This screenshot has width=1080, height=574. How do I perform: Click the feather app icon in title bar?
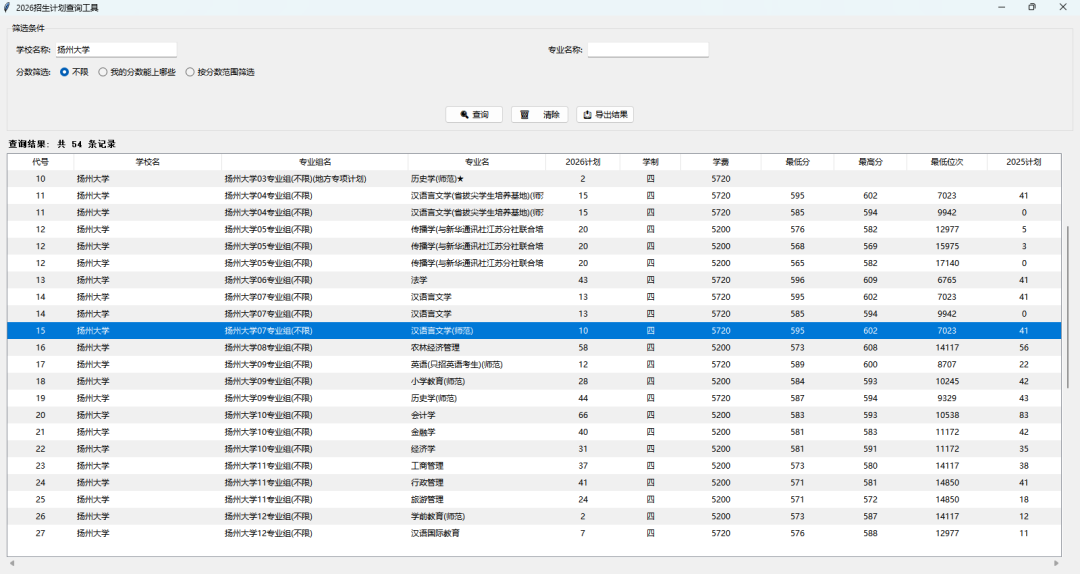7,8
